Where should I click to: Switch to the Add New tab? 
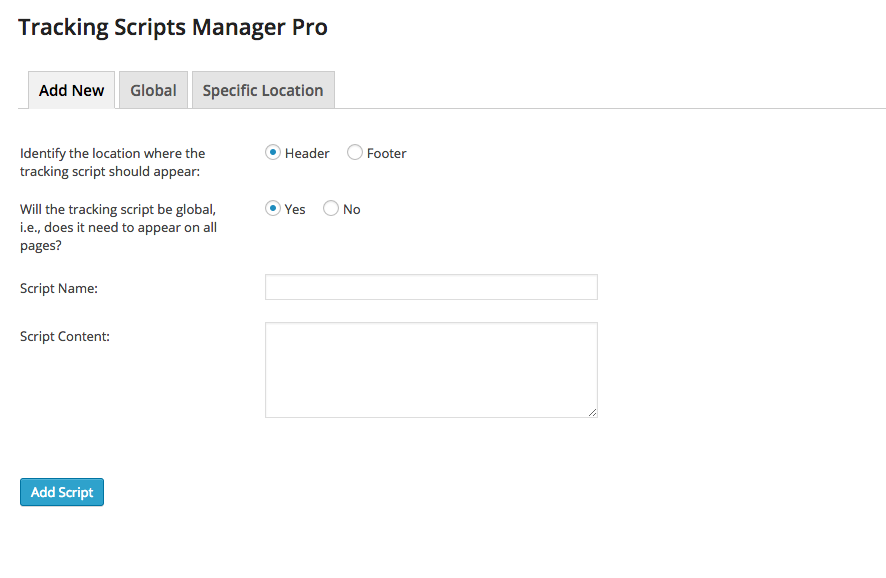72,90
